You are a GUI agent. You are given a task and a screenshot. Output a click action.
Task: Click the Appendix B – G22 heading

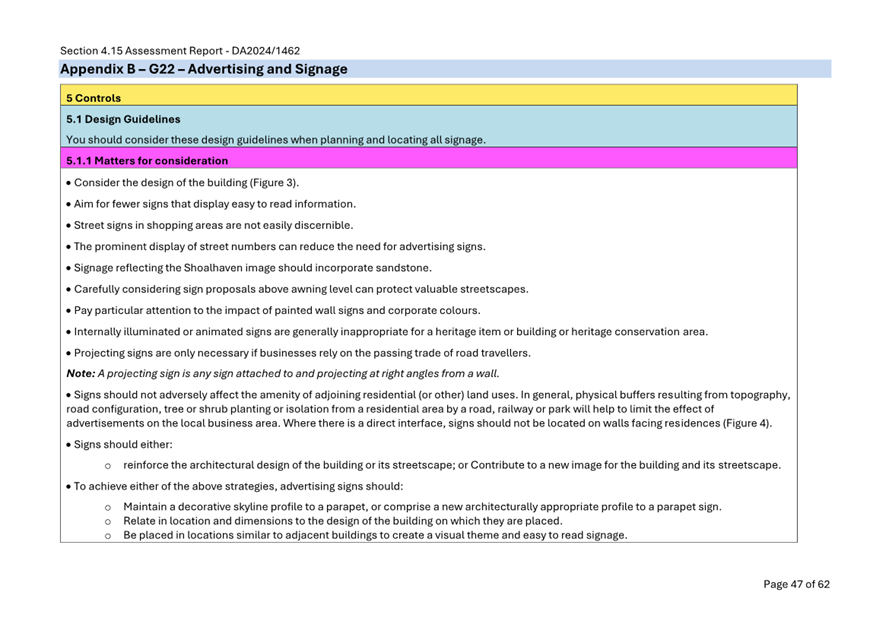pos(204,69)
